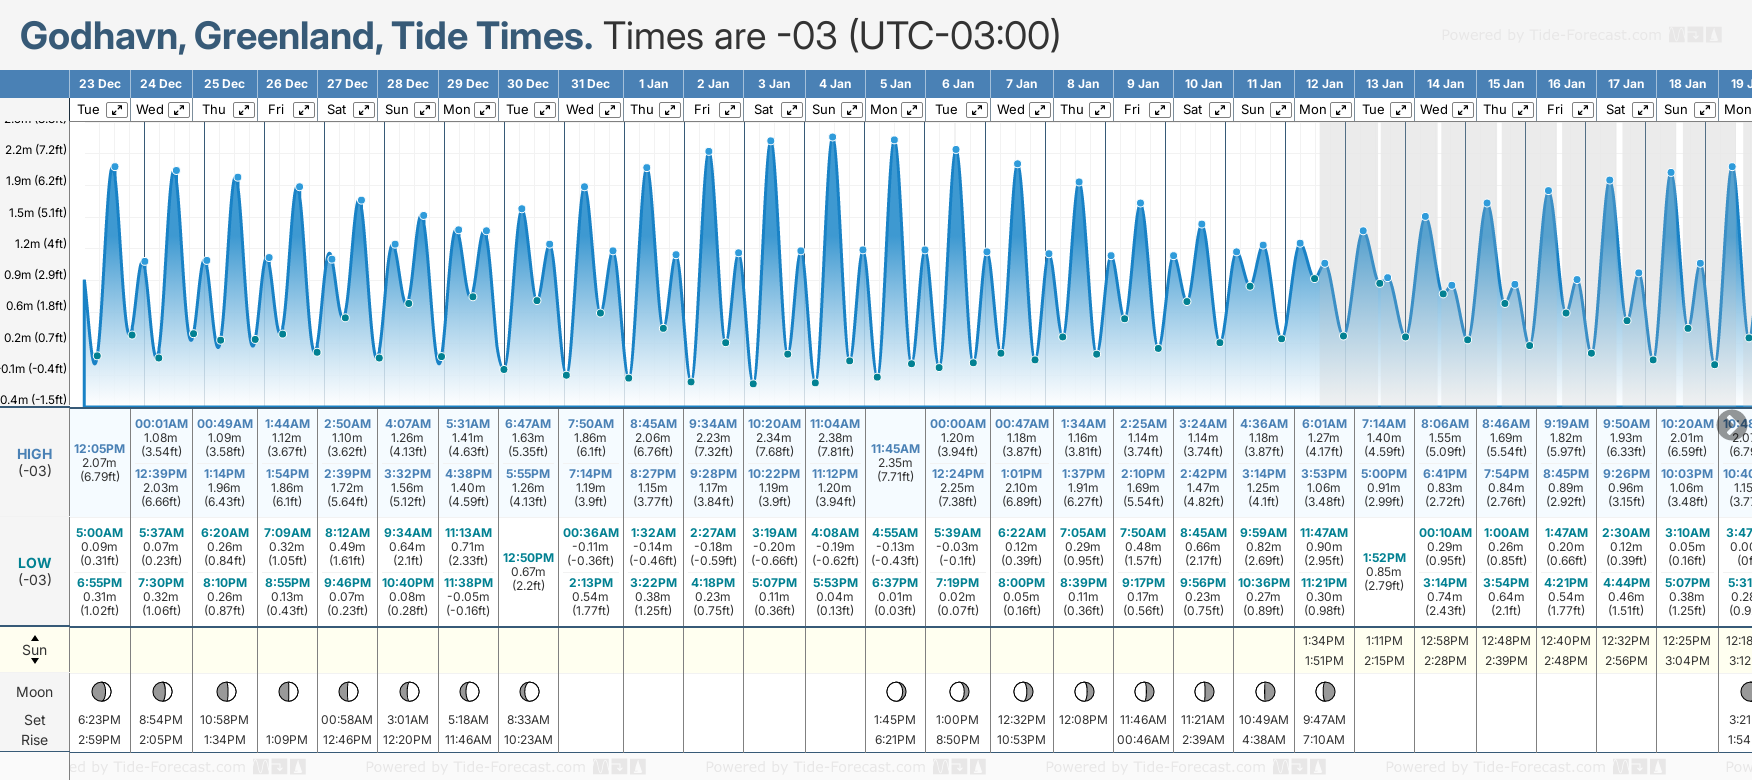The image size is (1752, 780).
Task: Click the down arrow below Sun label
Action: 35,662
